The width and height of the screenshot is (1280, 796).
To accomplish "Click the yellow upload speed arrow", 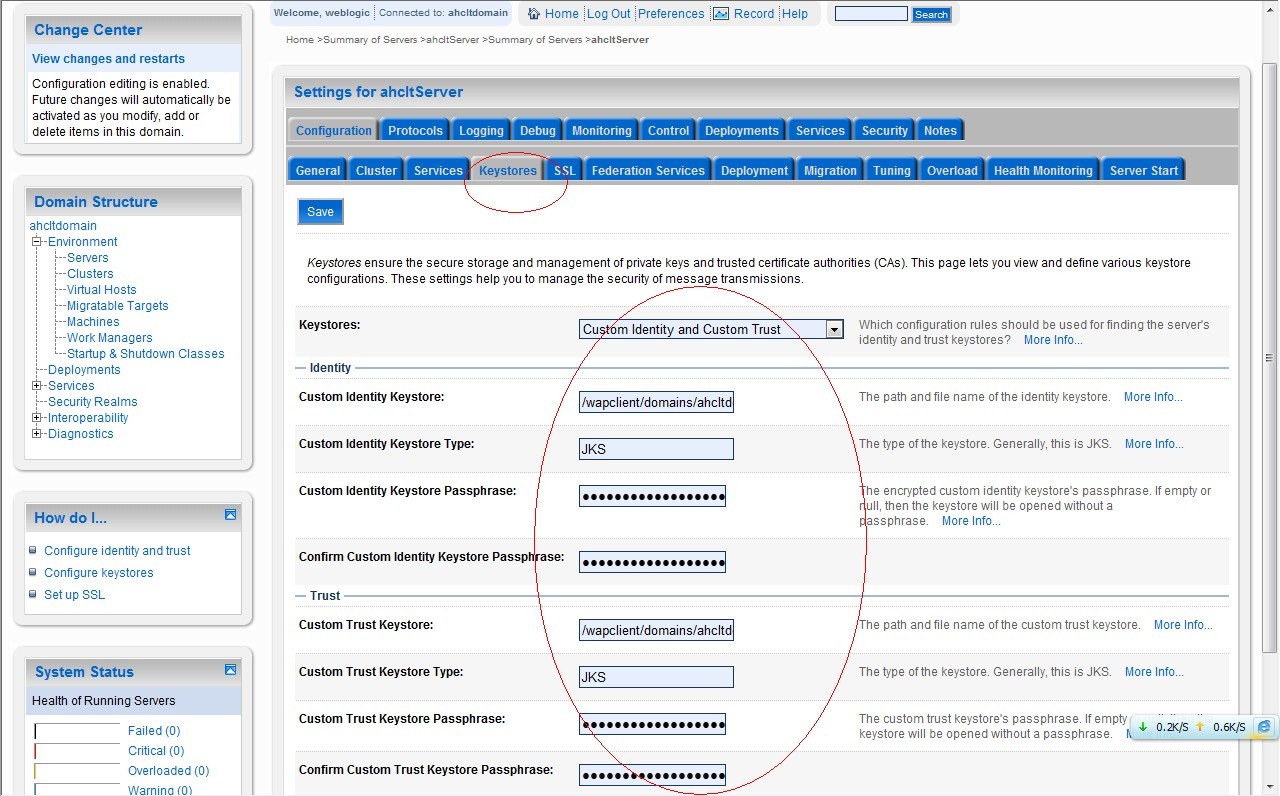I will pos(1200,727).
